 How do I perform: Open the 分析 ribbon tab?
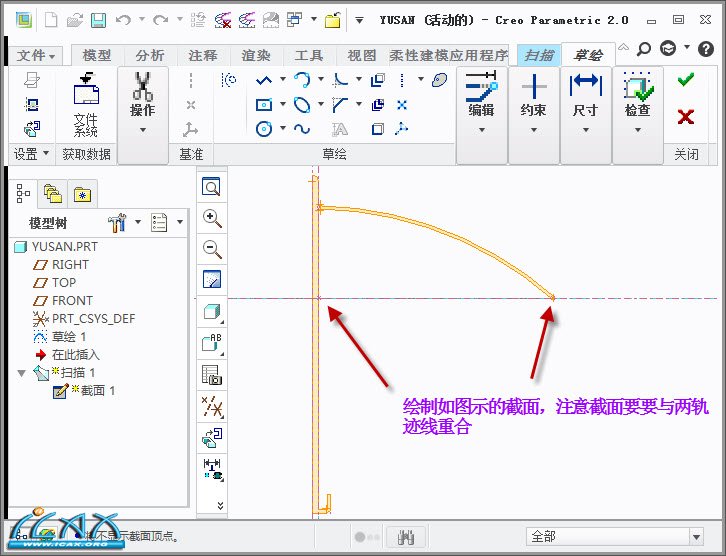click(x=150, y=56)
